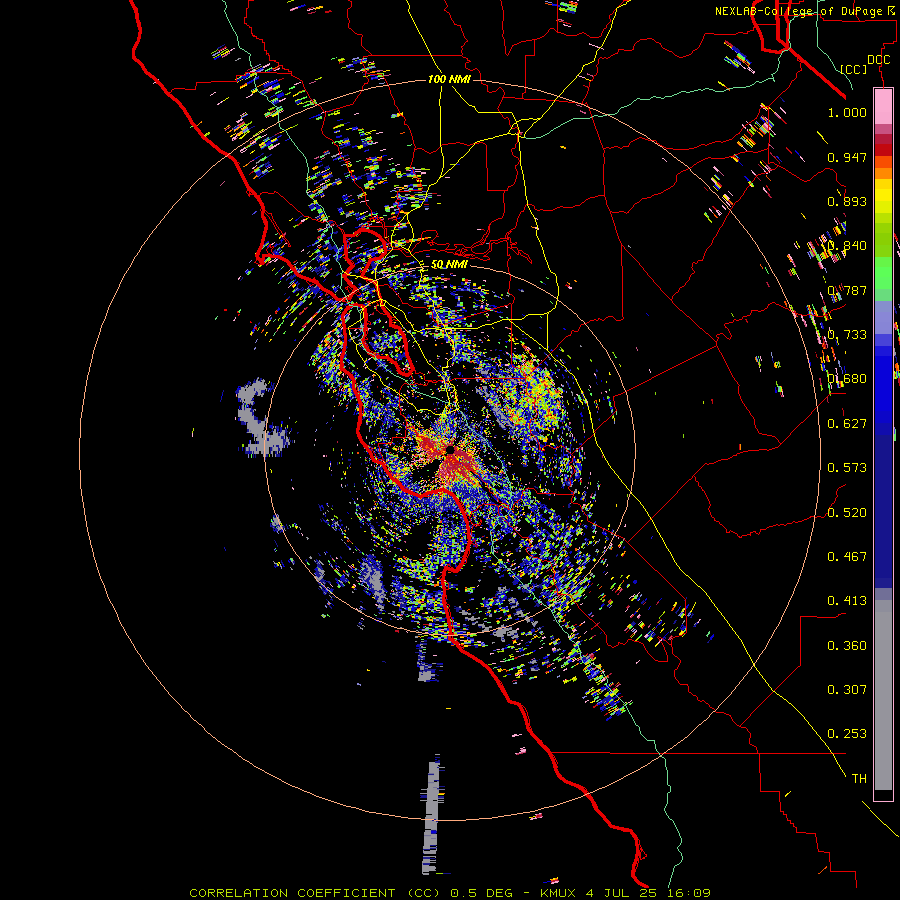Select the 0.733 legend value
This screenshot has height=900, width=900.
click(847, 335)
